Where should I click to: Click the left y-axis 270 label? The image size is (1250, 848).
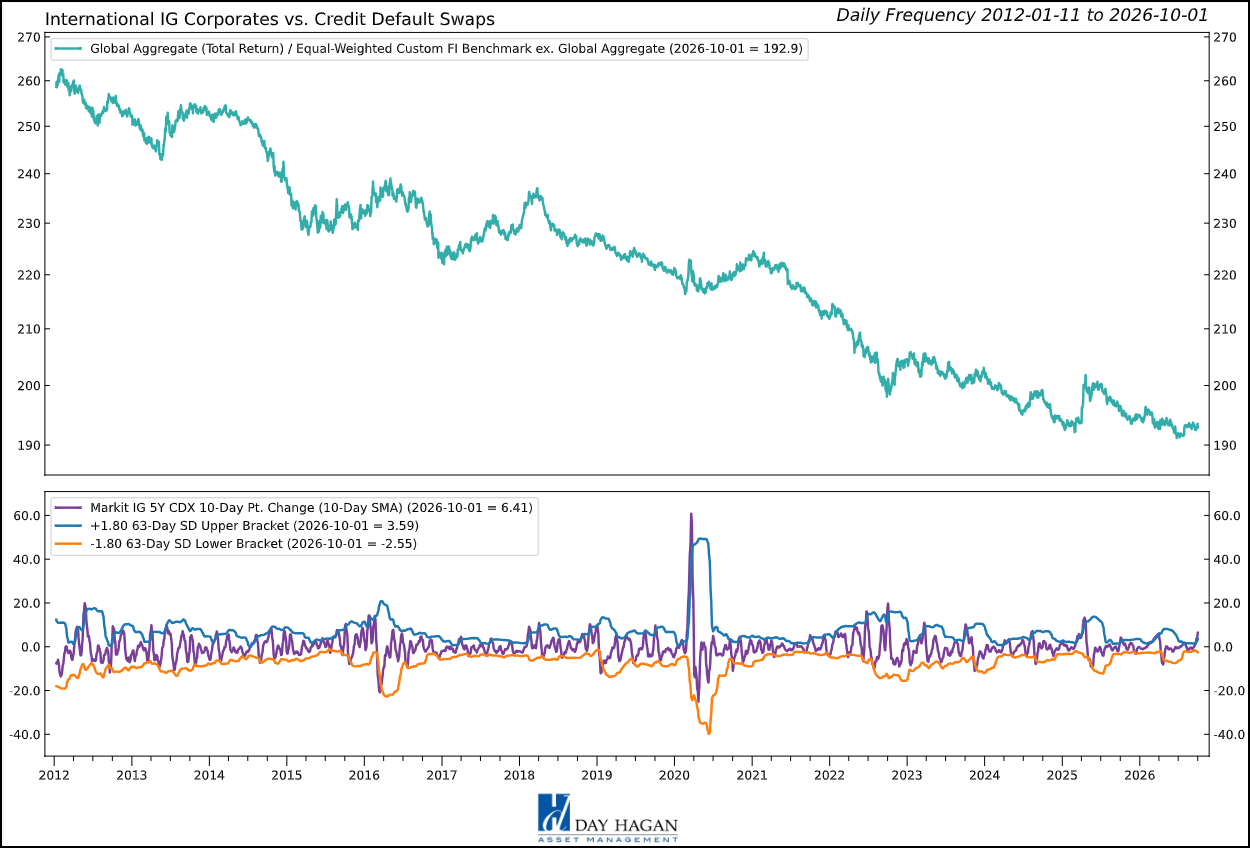coord(28,37)
